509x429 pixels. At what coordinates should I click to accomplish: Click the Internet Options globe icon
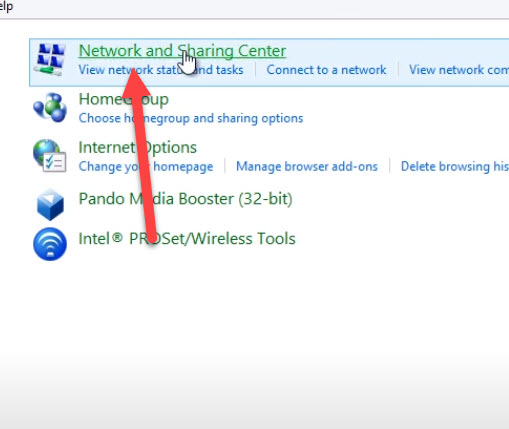[x=50, y=156]
